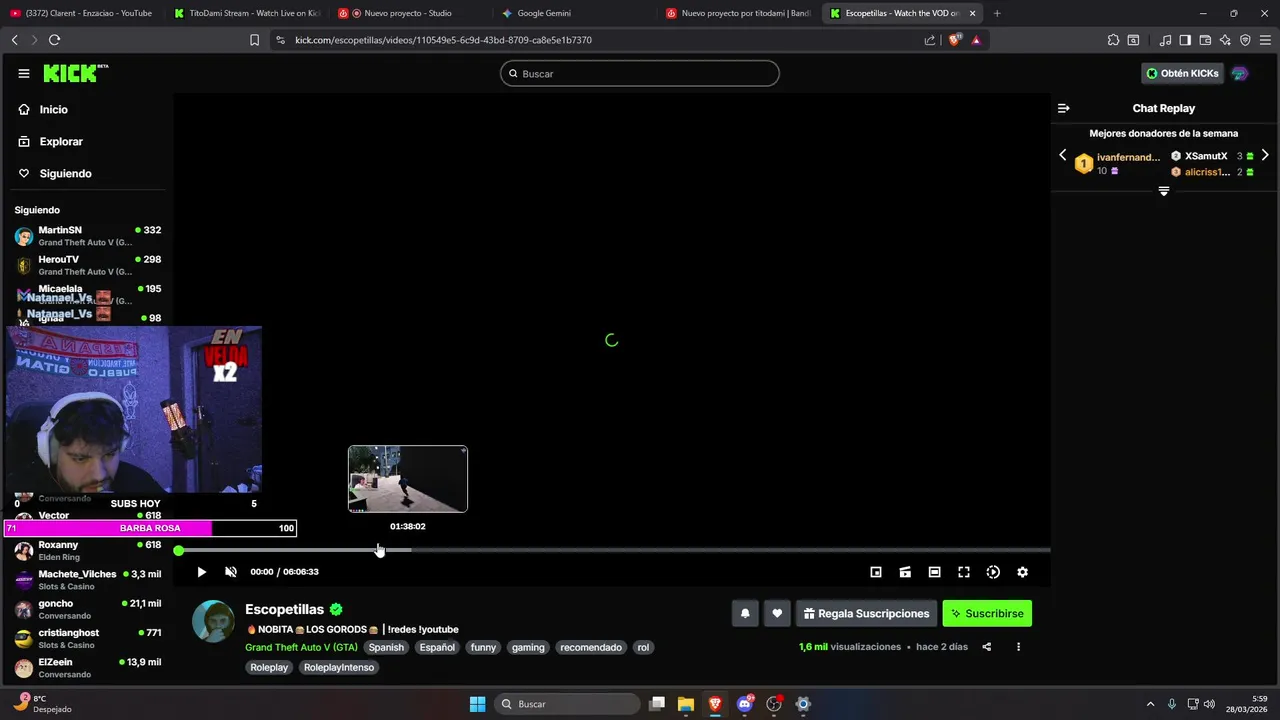The image size is (1280, 720).
Task: Bookmark this page in the address bar
Action: [254, 40]
